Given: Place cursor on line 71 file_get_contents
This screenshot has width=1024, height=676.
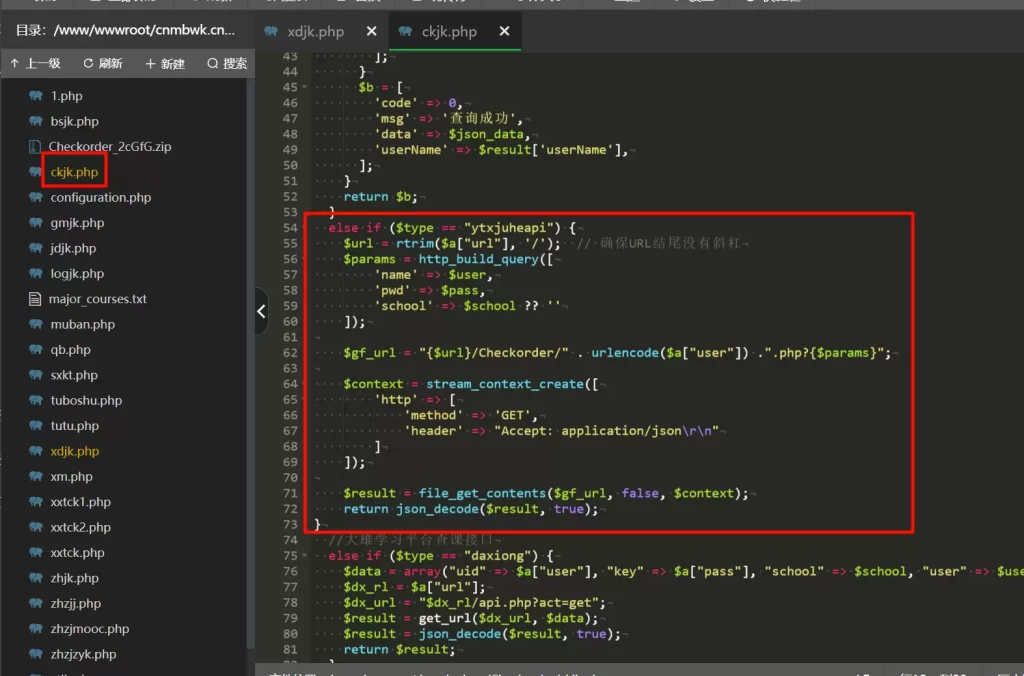Looking at the screenshot, I should tap(482, 493).
